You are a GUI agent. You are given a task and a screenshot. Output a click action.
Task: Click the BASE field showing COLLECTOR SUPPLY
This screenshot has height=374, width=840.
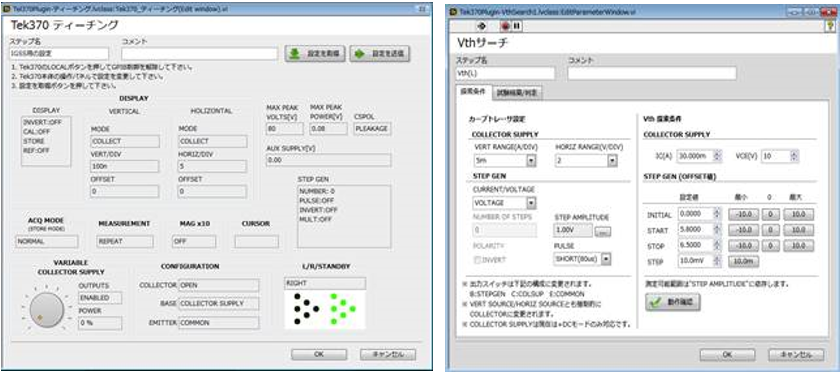(219, 303)
